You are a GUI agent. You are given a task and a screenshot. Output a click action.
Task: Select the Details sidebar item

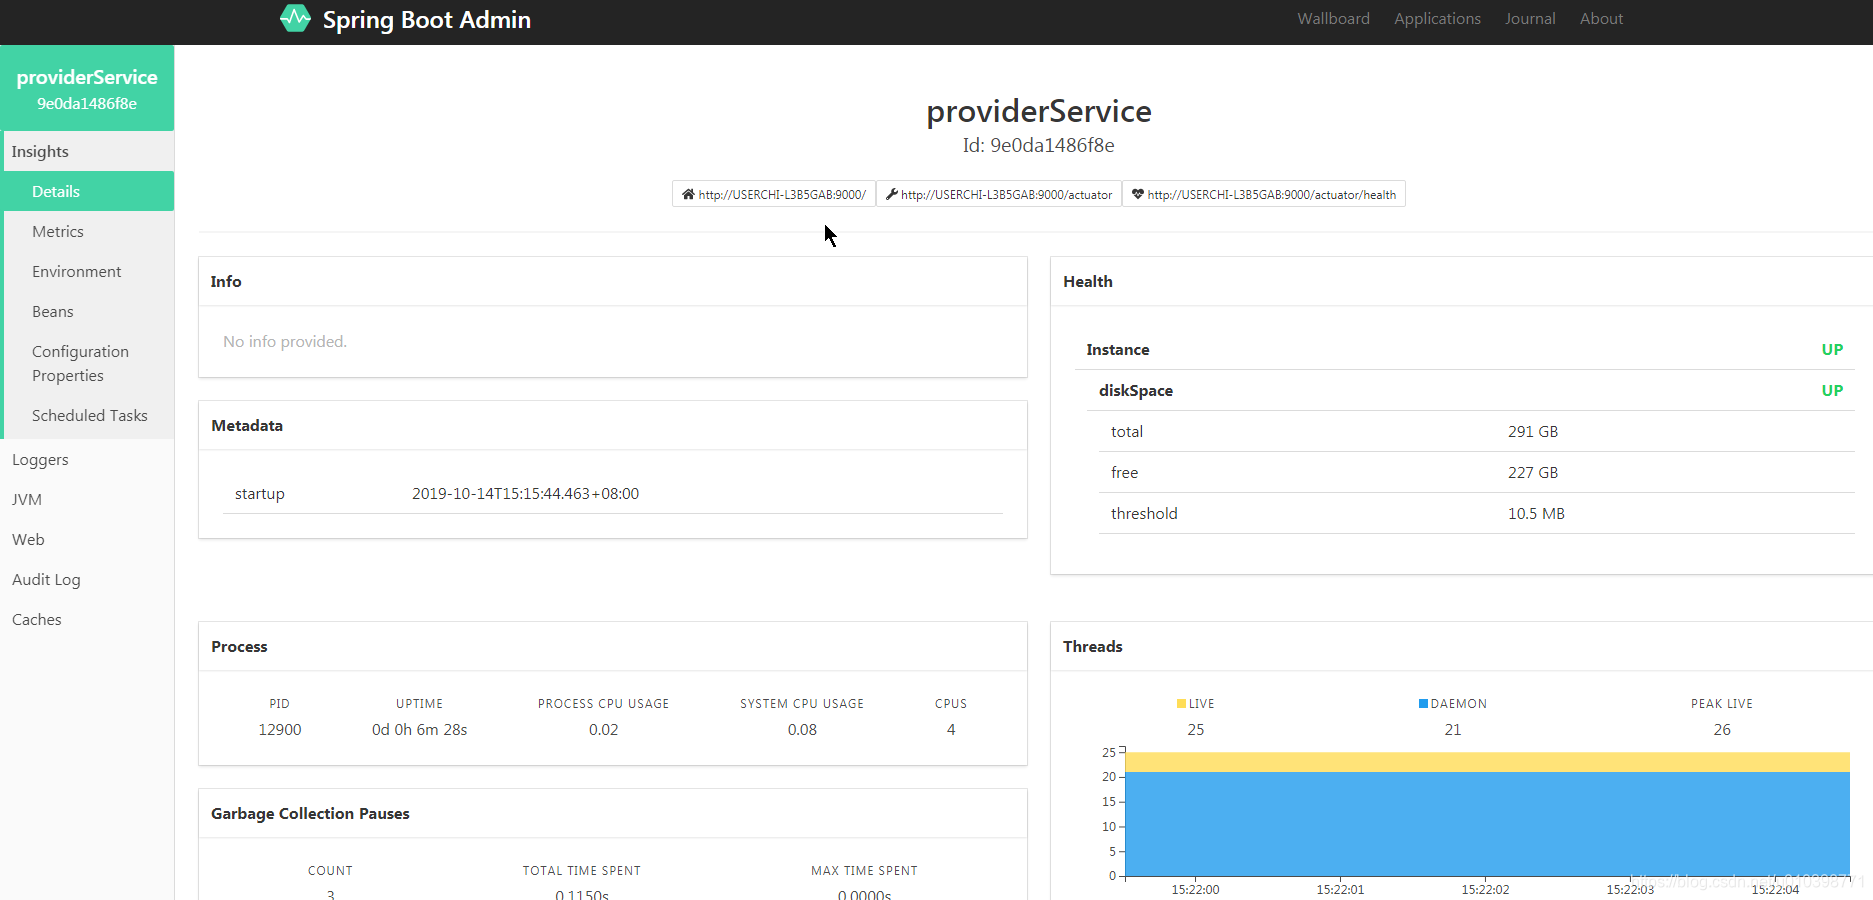[87, 191]
